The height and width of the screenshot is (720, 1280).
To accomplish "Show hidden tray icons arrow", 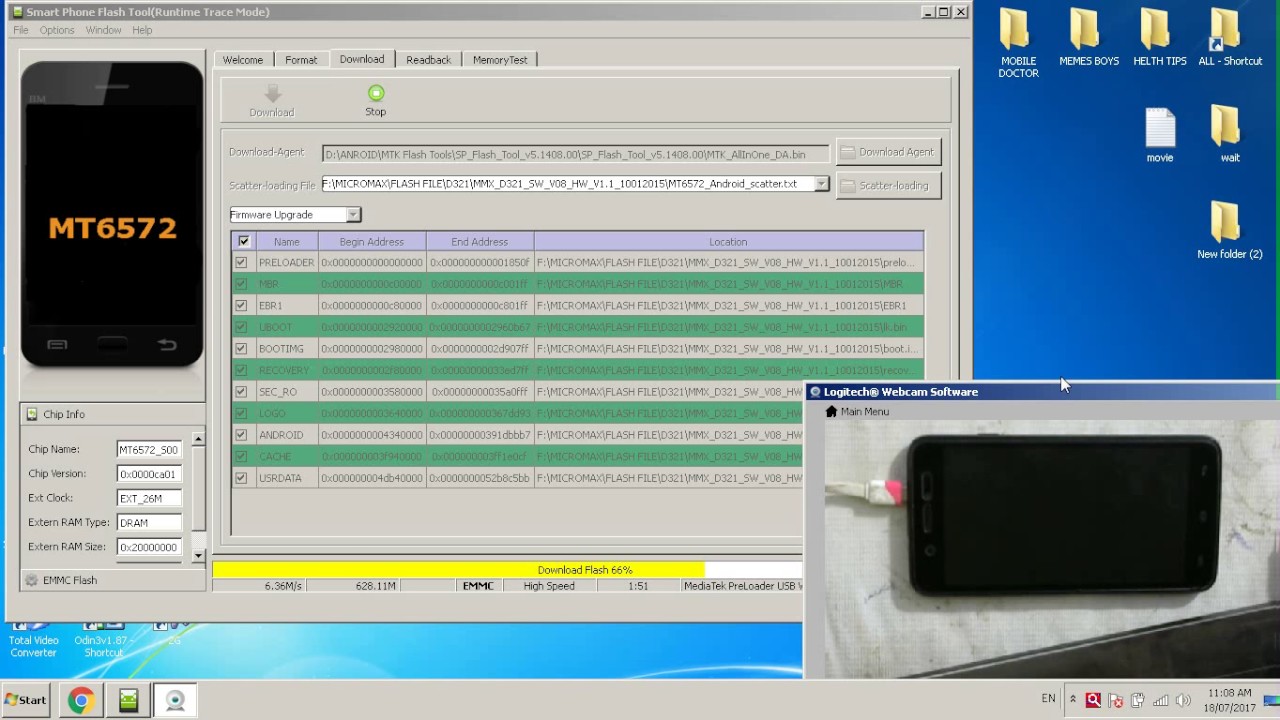I will pyautogui.click(x=1073, y=700).
